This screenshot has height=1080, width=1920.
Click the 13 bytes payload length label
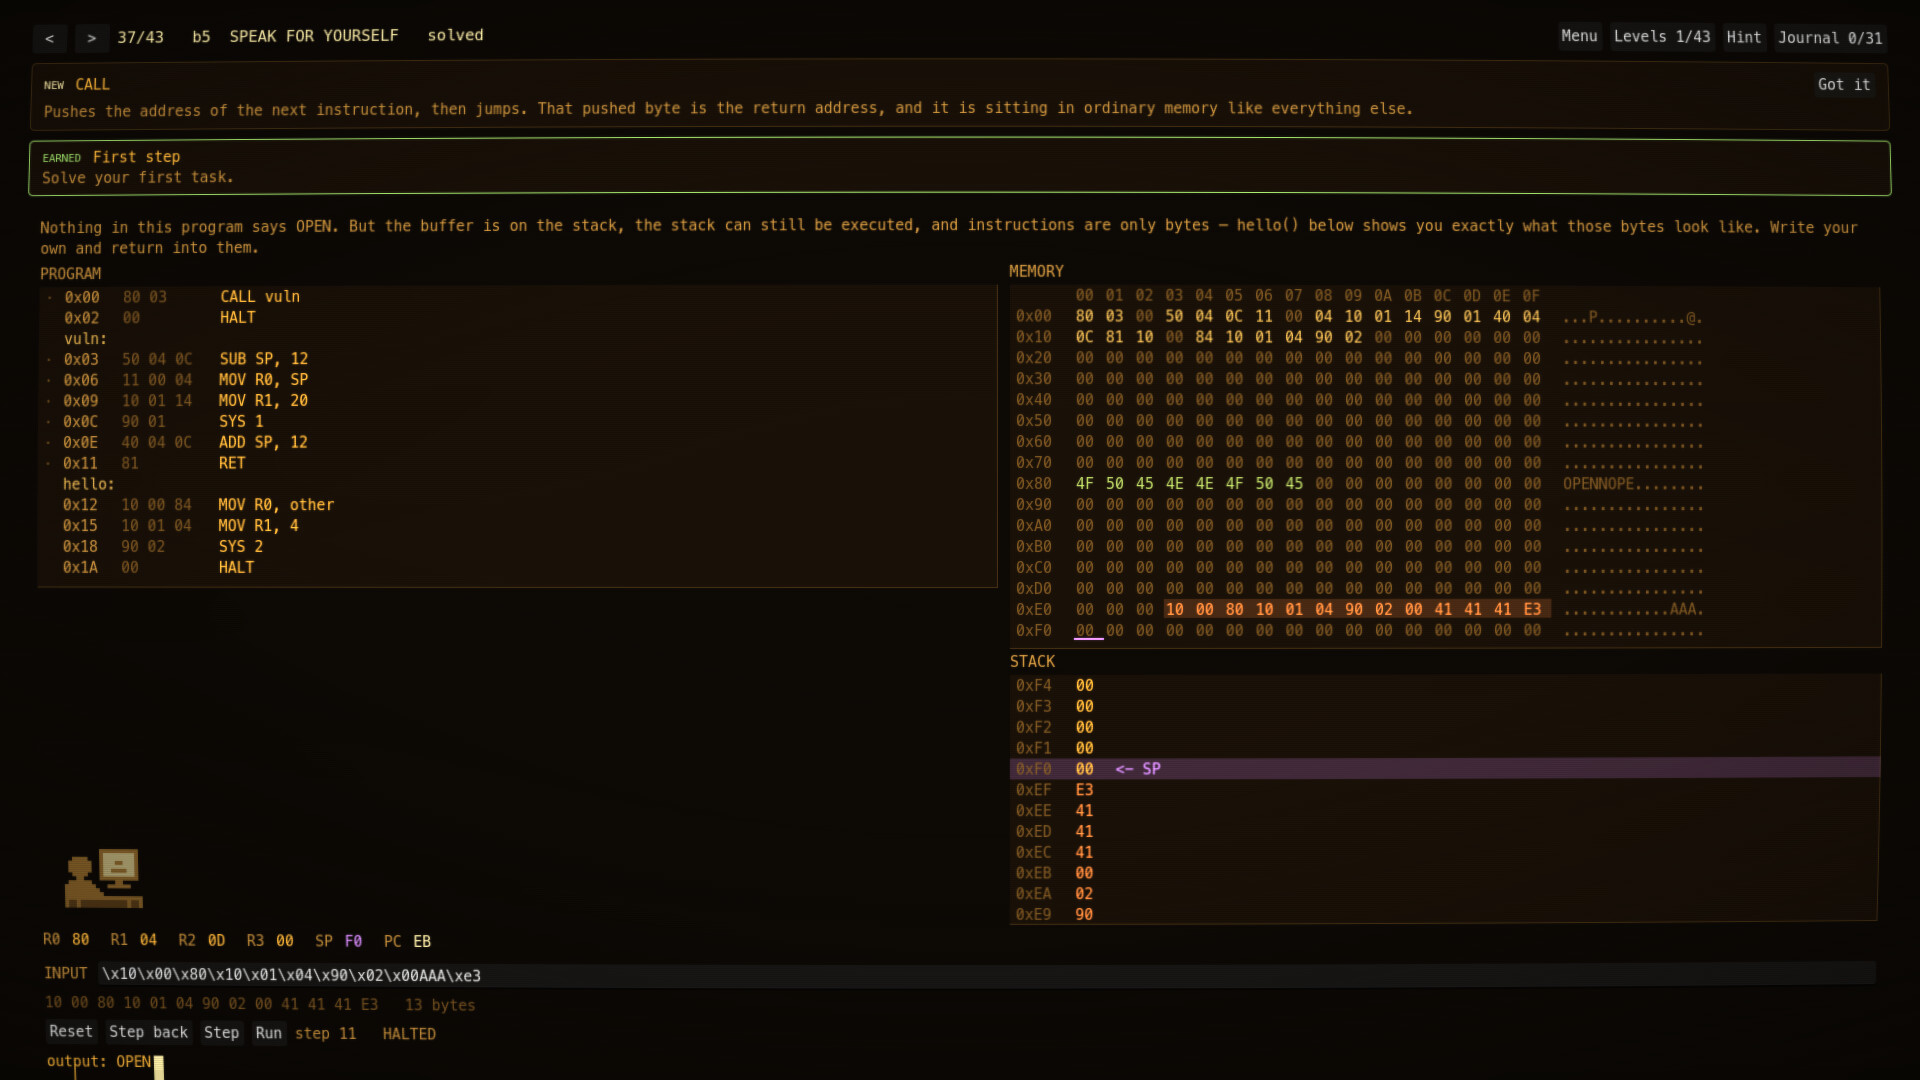point(440,1005)
